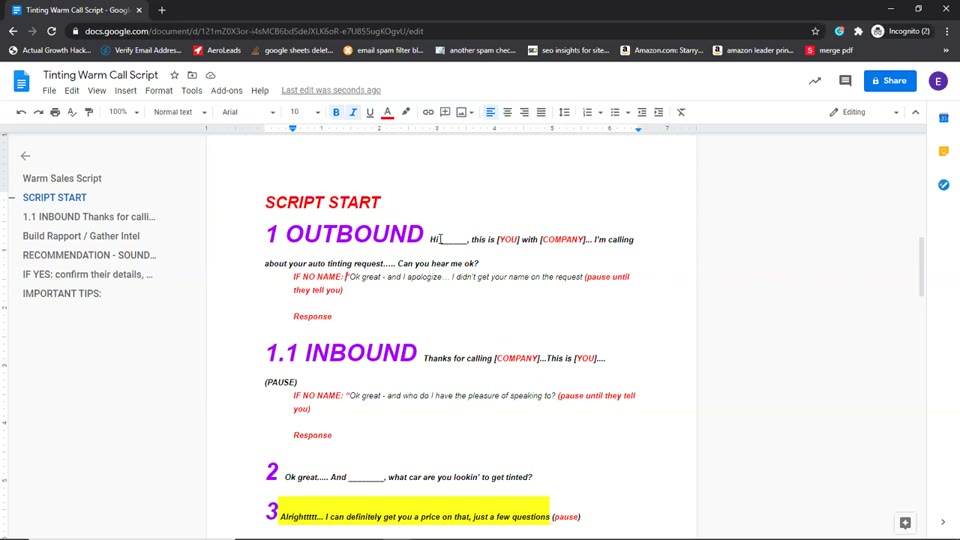The height and width of the screenshot is (540, 960).
Task: Increase paragraph indent
Action: 659,112
